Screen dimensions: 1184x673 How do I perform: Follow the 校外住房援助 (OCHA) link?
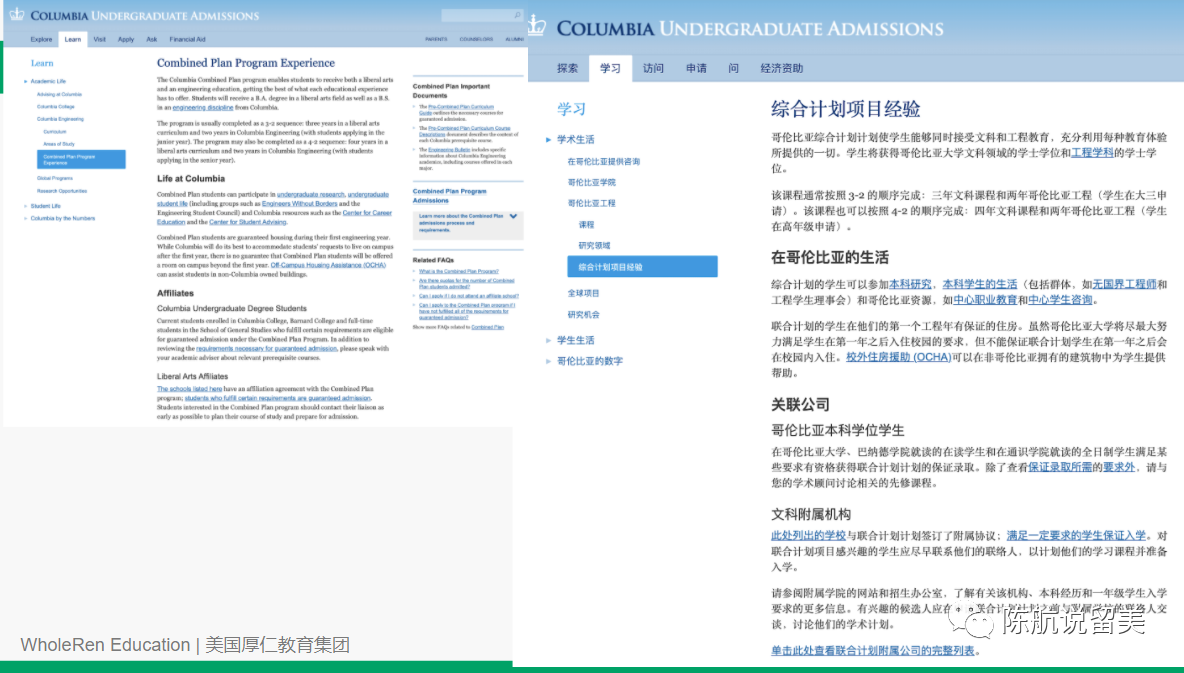pyautogui.click(x=898, y=357)
